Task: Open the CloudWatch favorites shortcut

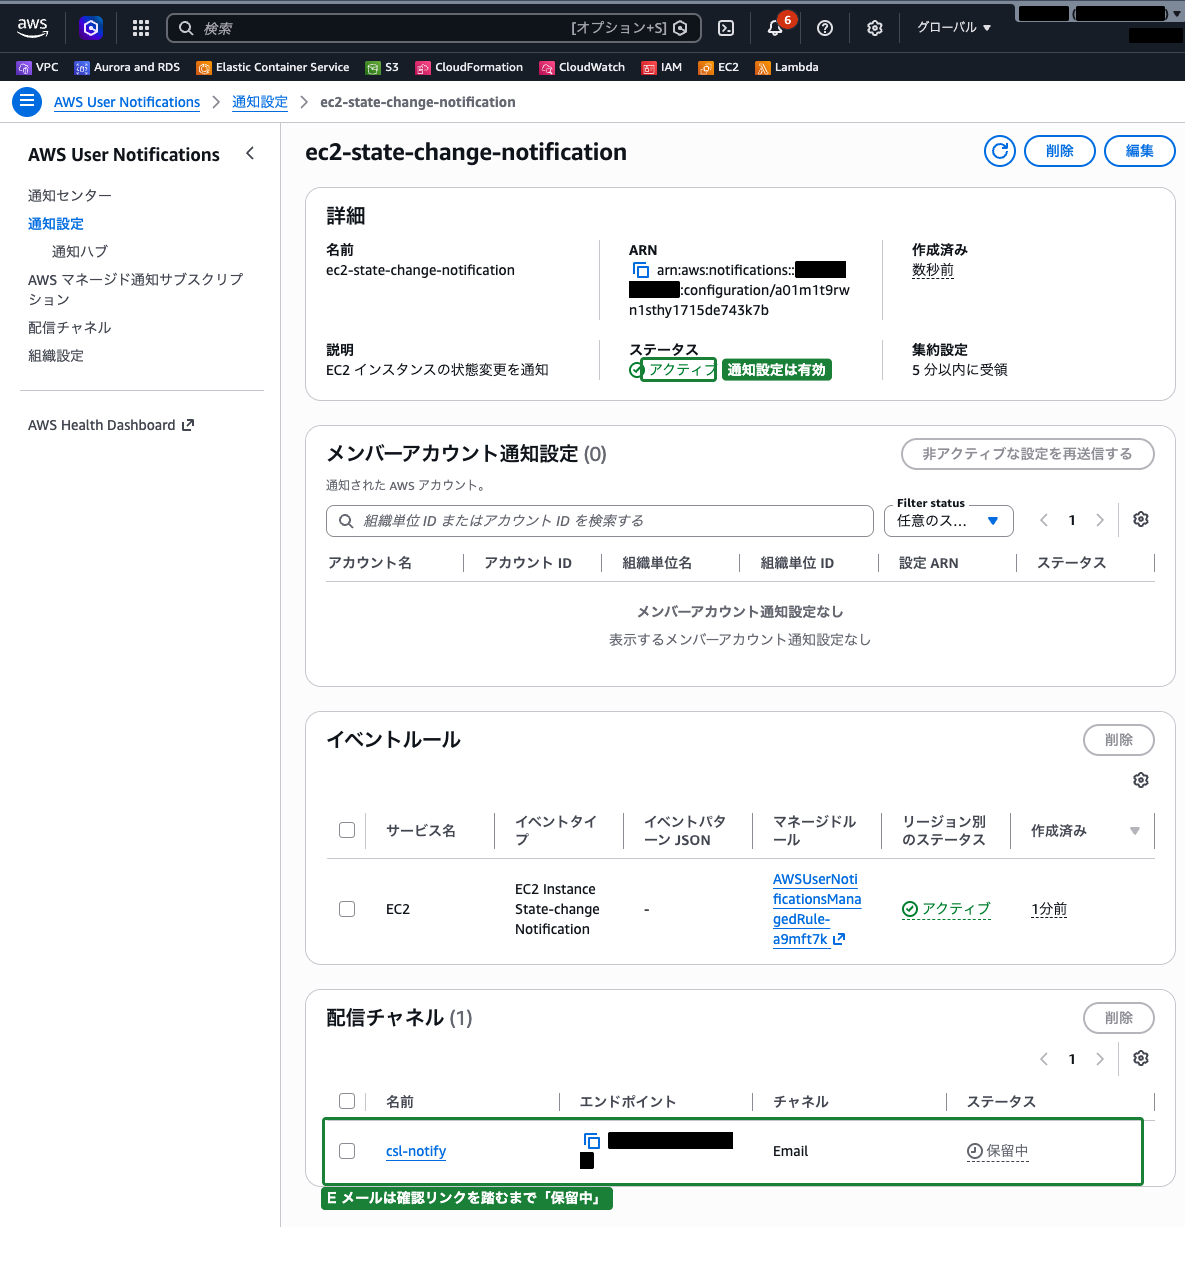Action: (x=582, y=67)
